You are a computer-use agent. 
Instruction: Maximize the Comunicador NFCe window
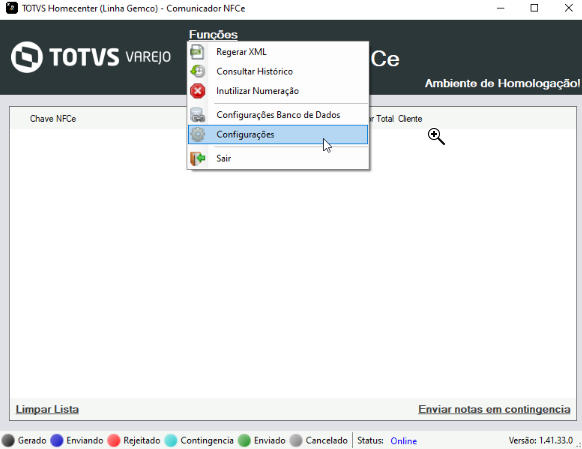coord(534,8)
